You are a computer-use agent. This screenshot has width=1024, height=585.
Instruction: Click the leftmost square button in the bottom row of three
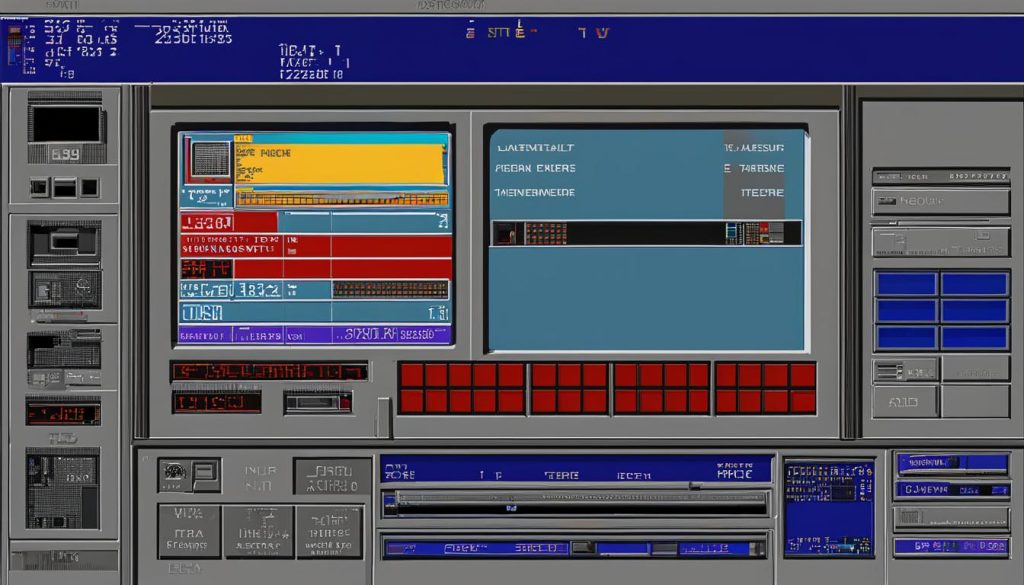(x=189, y=531)
